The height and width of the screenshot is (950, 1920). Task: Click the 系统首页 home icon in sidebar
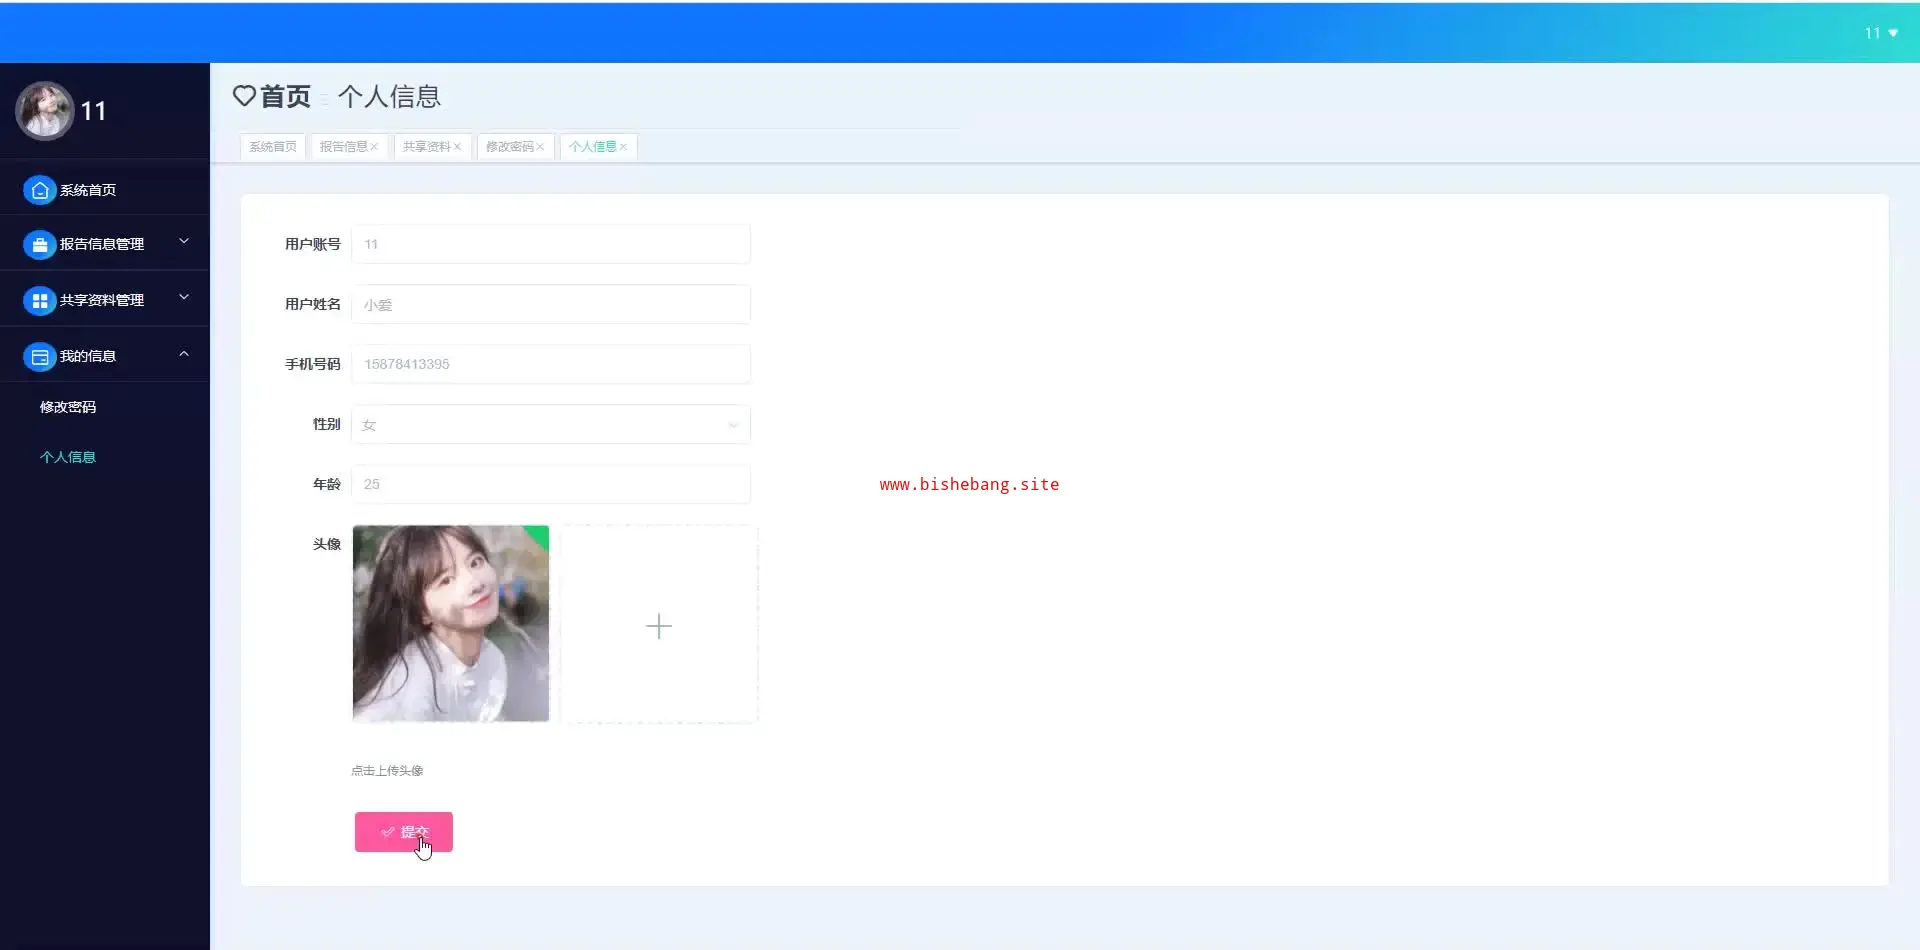tap(39, 190)
